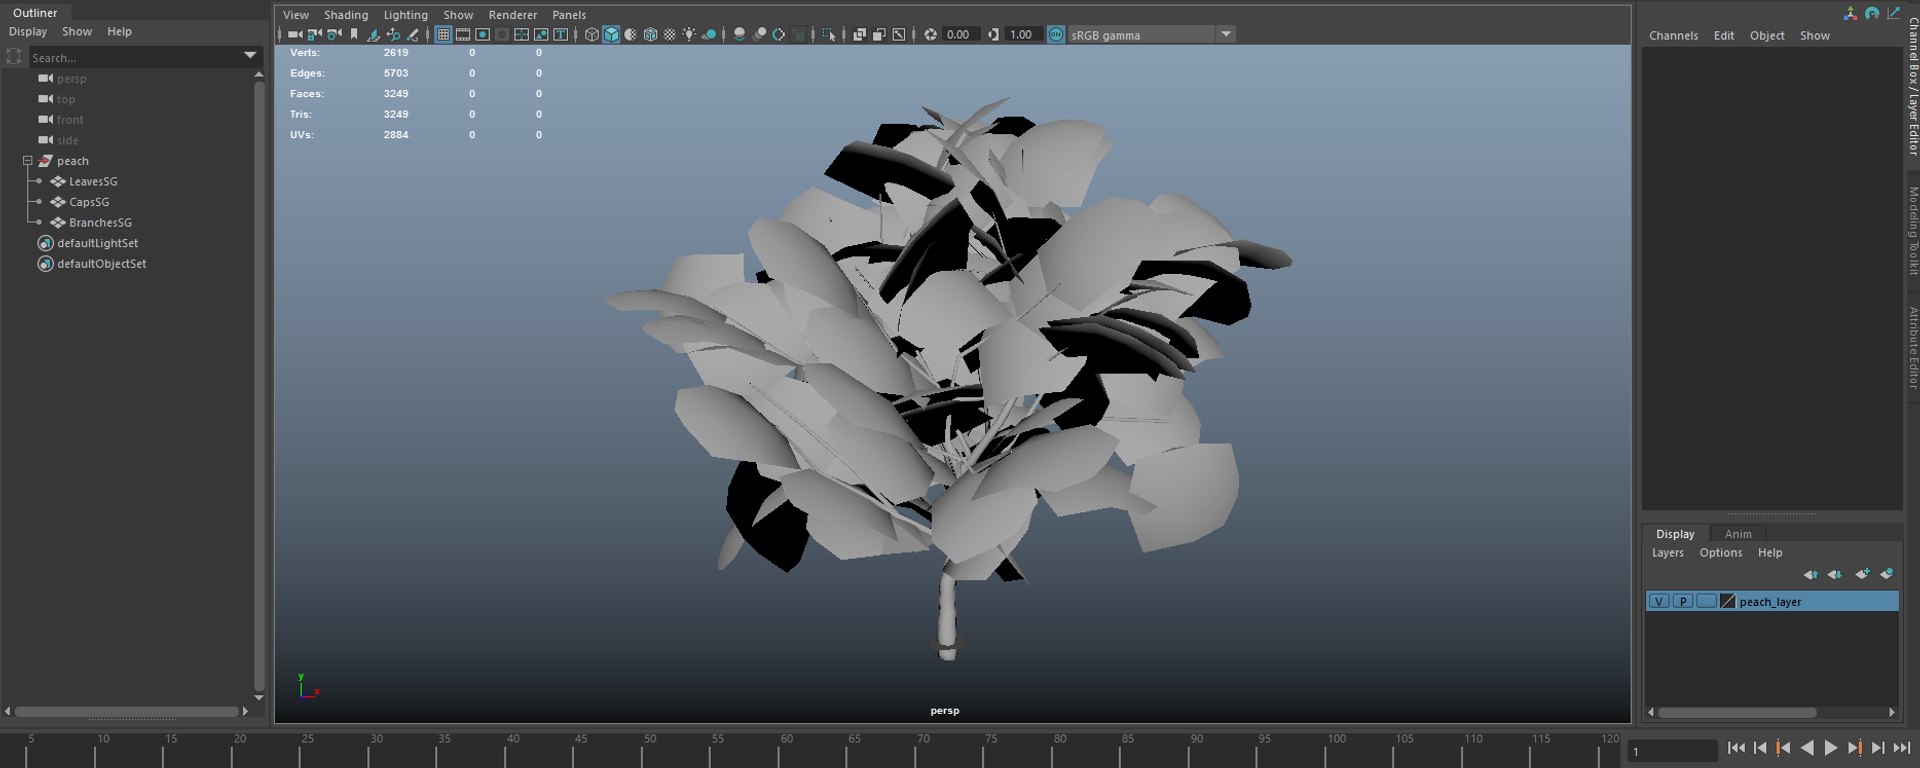Click Use Default Material icon
This screenshot has width=1920, height=768.
631,34
